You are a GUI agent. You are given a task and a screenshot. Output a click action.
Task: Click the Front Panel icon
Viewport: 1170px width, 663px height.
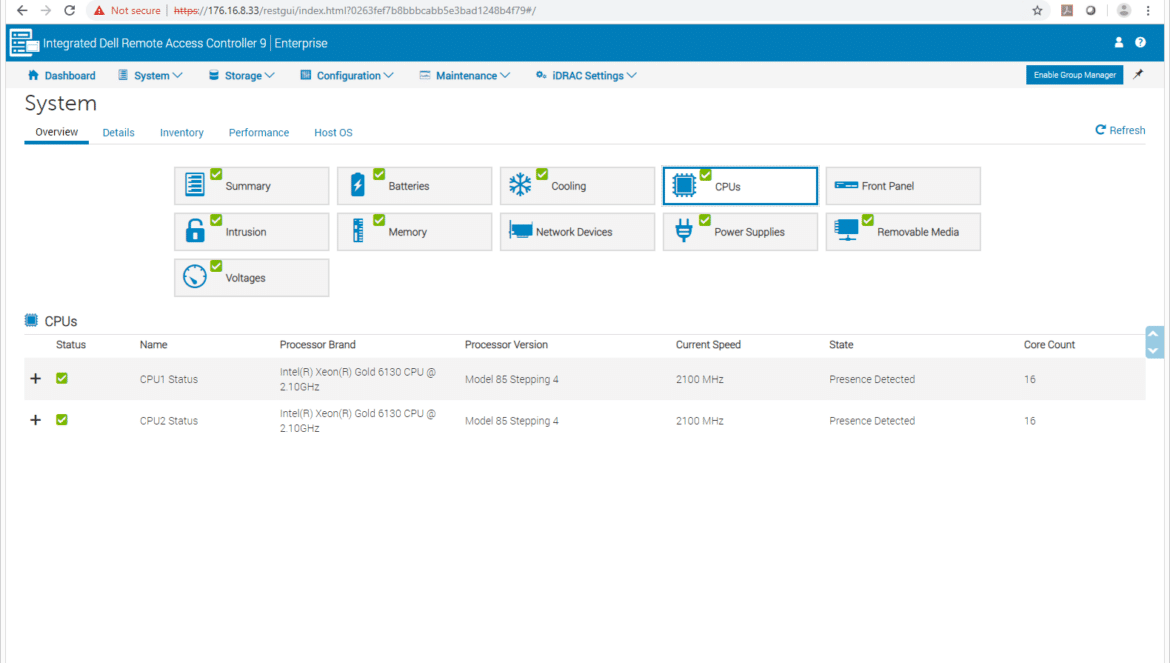pos(845,185)
